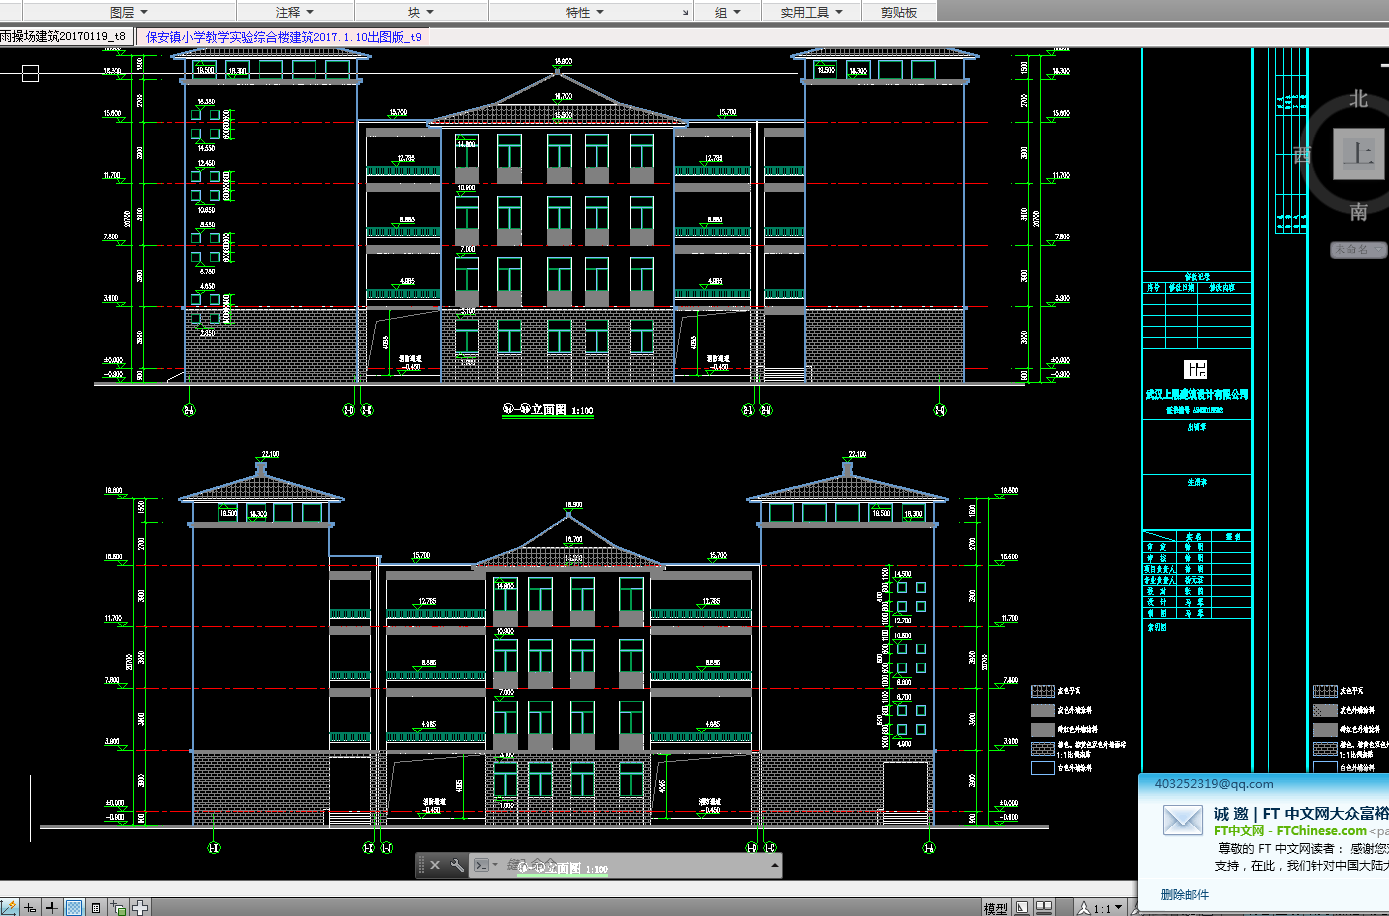1389x916 pixels.
Task: Expand the 注释 panel dropdown
Action: 295,12
